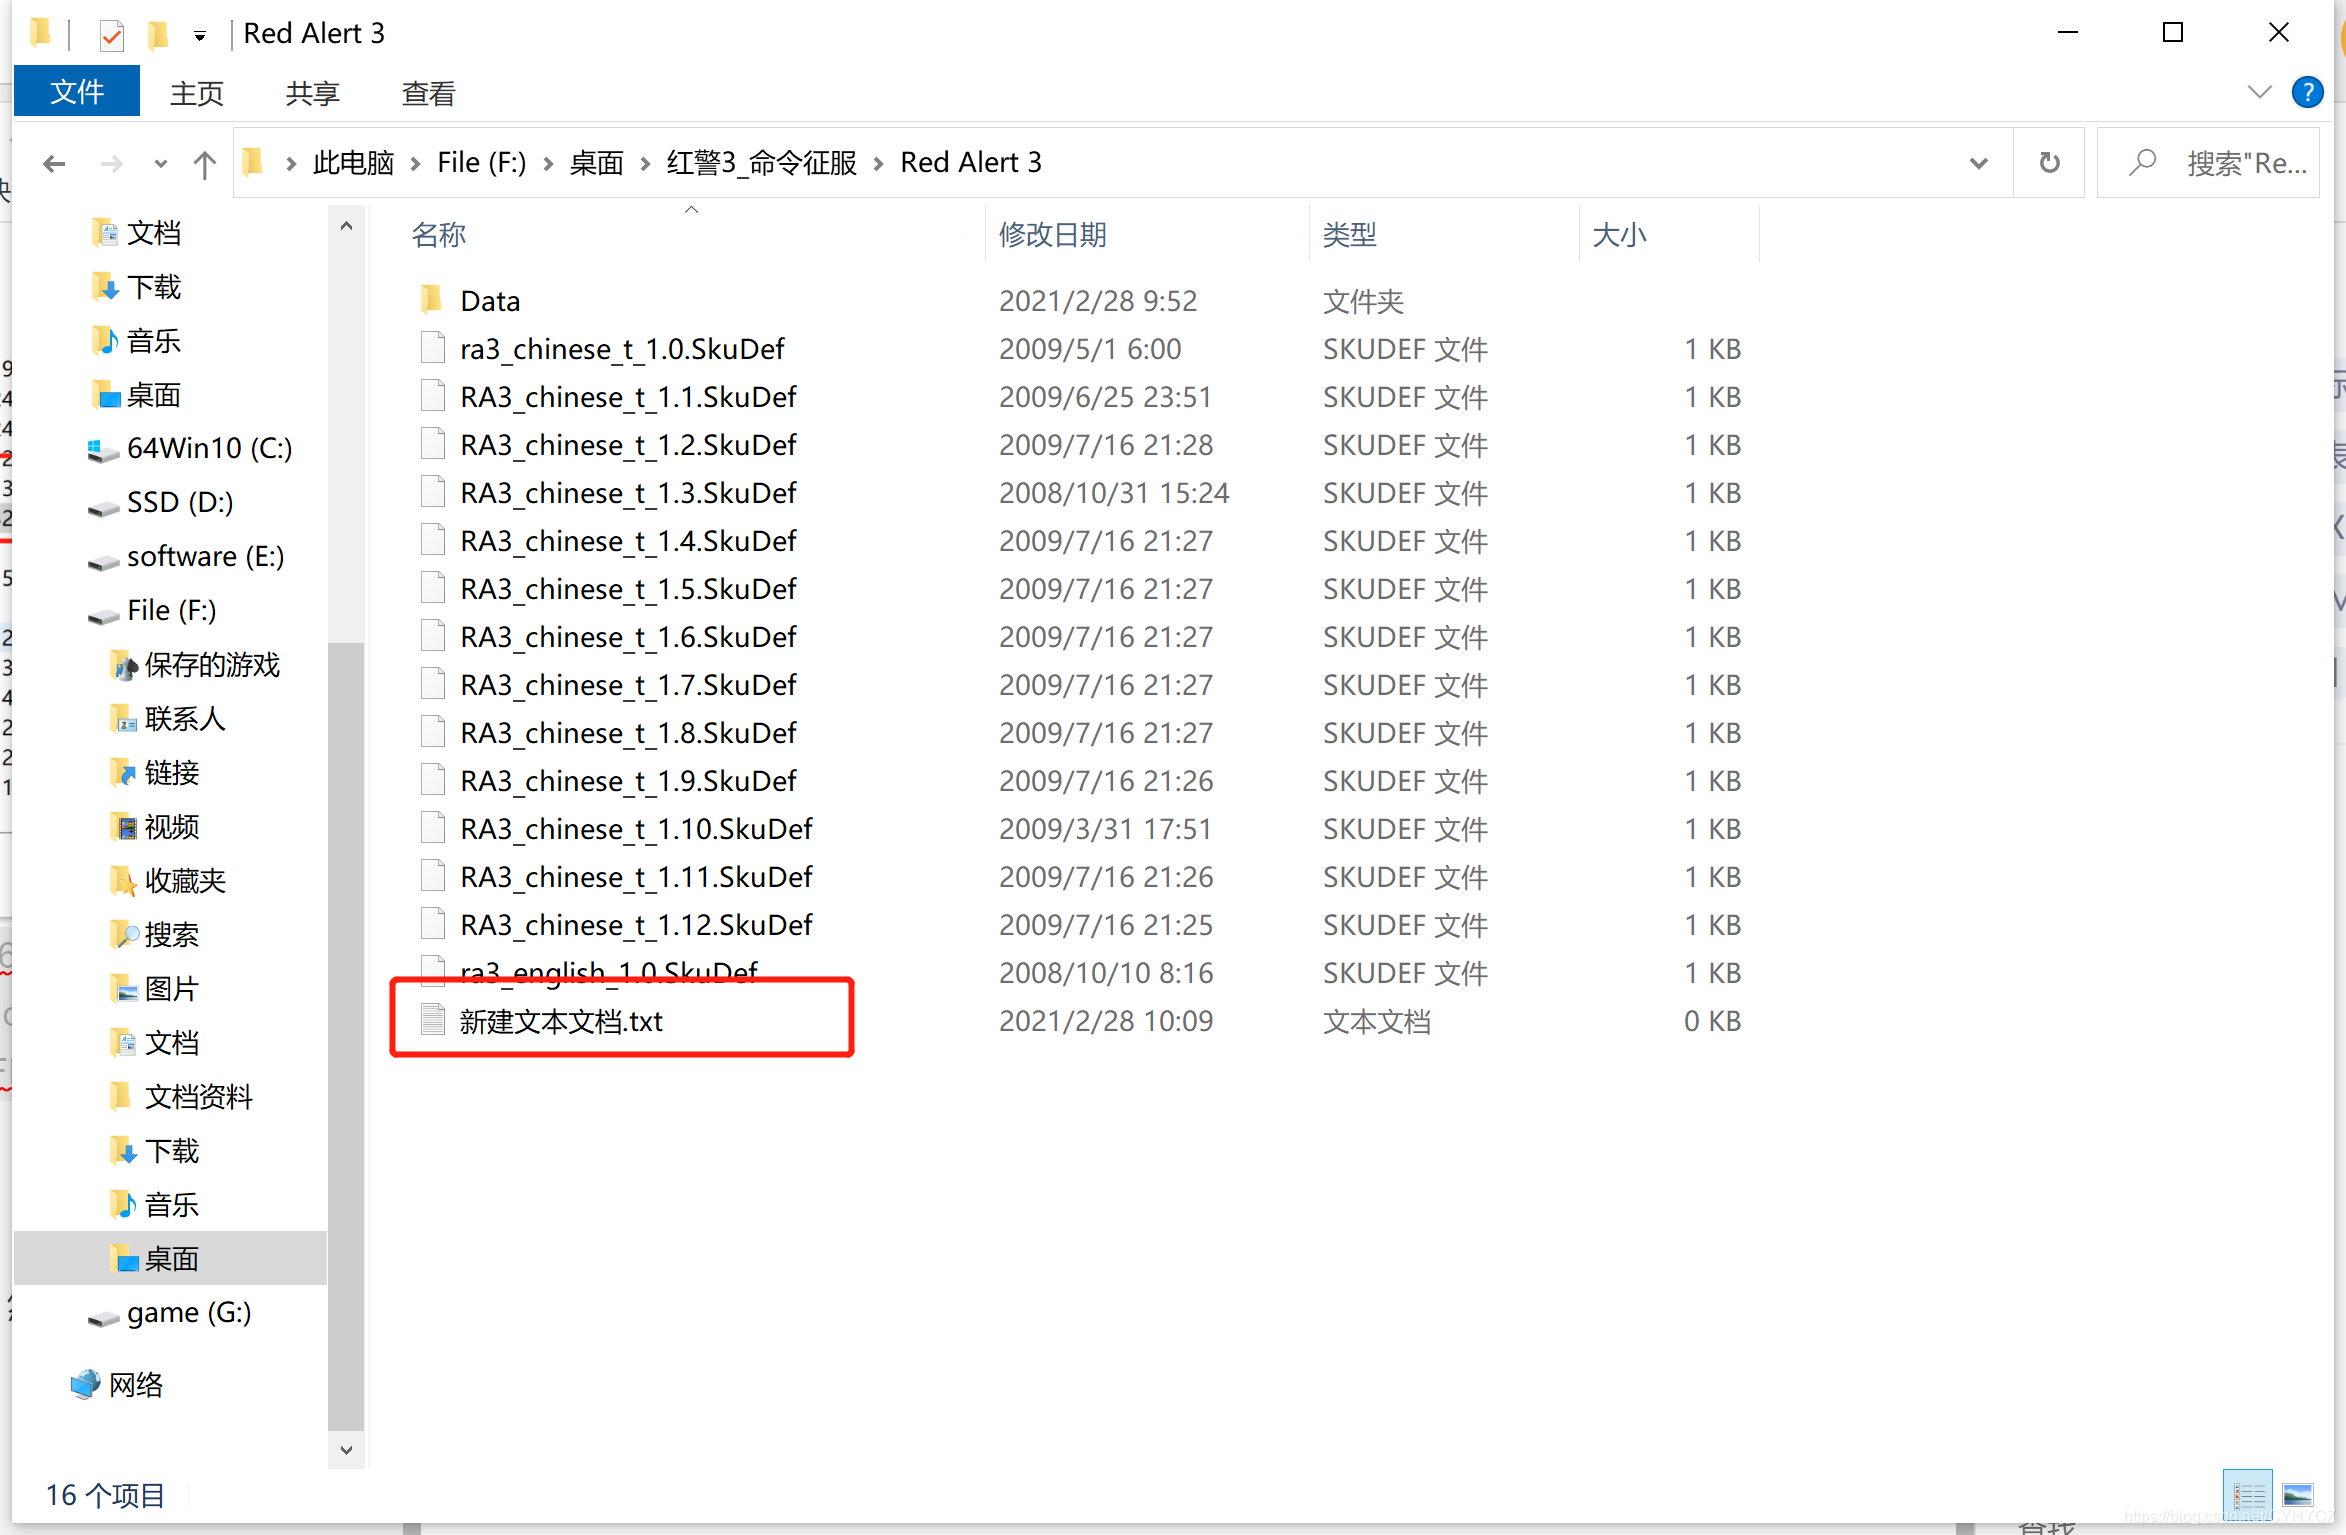
Task: Open 联系人 folder in sidebar
Action: coord(184,718)
